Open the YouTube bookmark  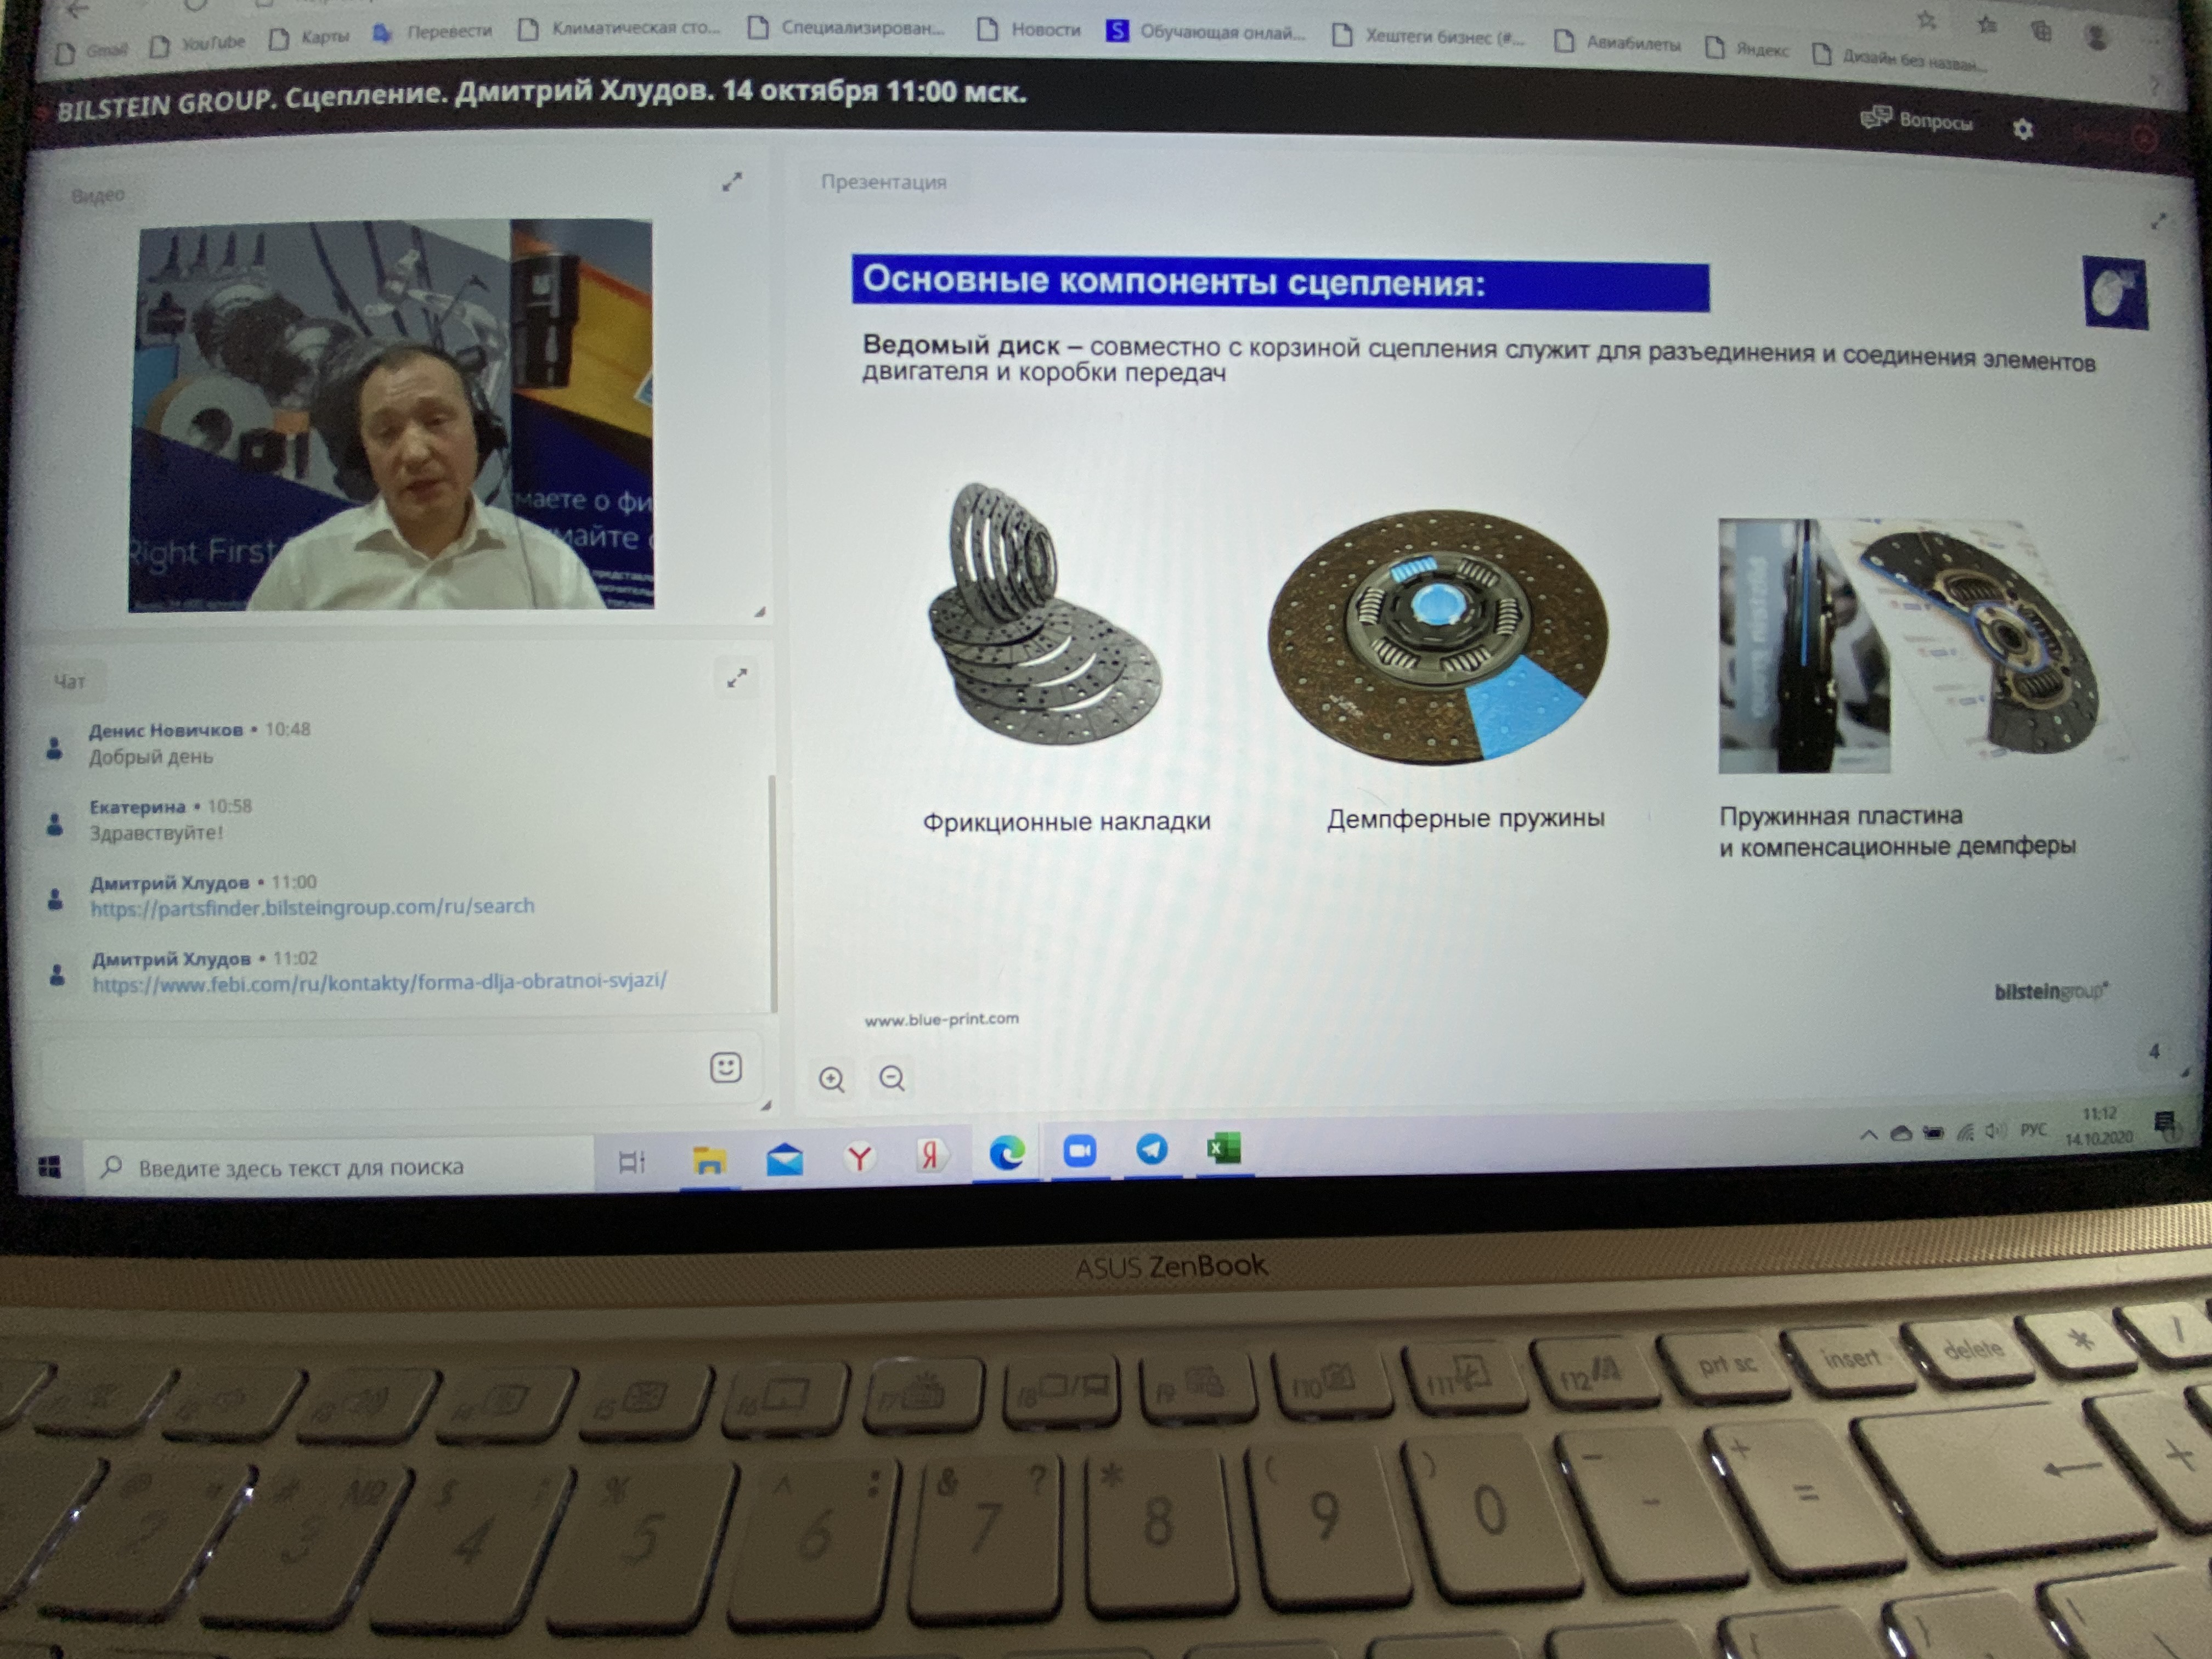[198, 44]
